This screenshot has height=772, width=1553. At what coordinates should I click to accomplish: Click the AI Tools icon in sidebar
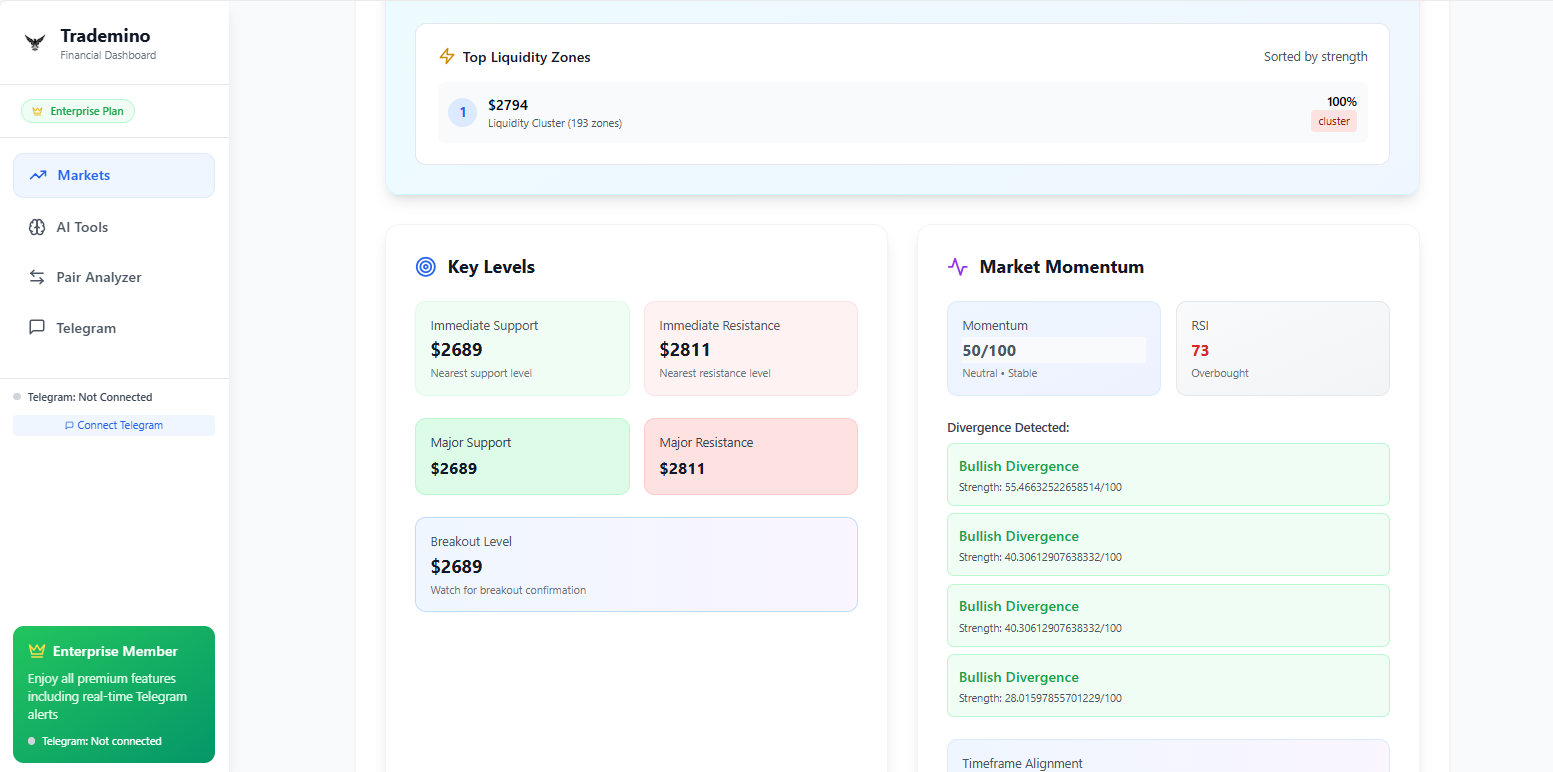[x=38, y=226]
